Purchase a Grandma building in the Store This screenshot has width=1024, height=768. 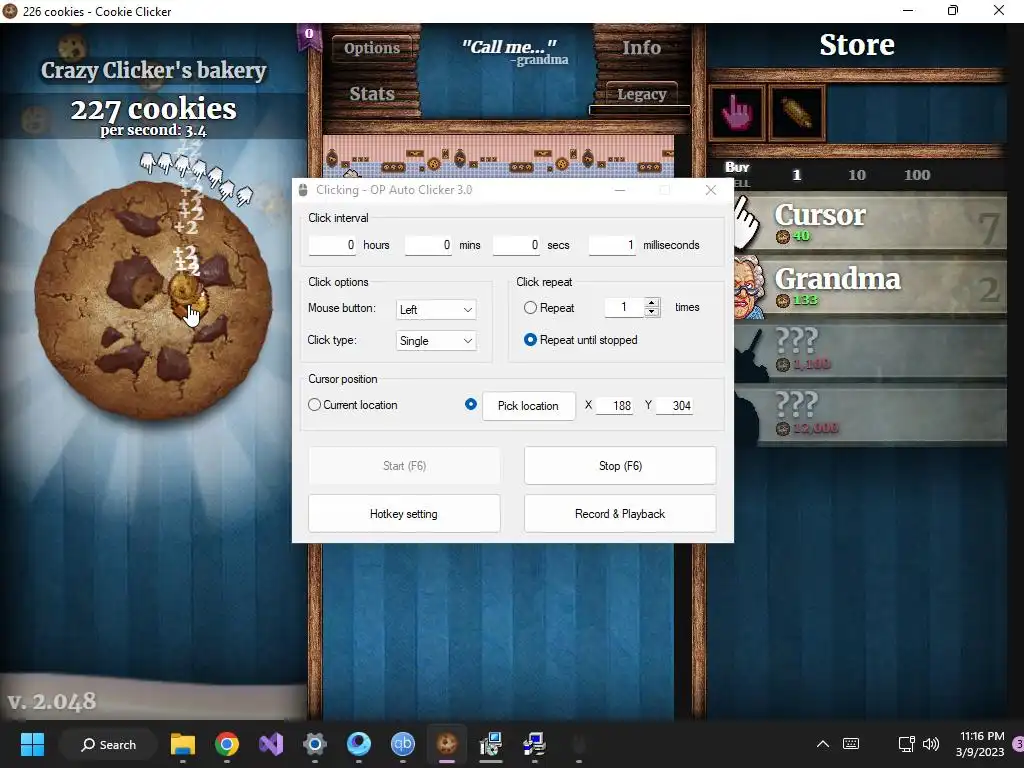871,287
